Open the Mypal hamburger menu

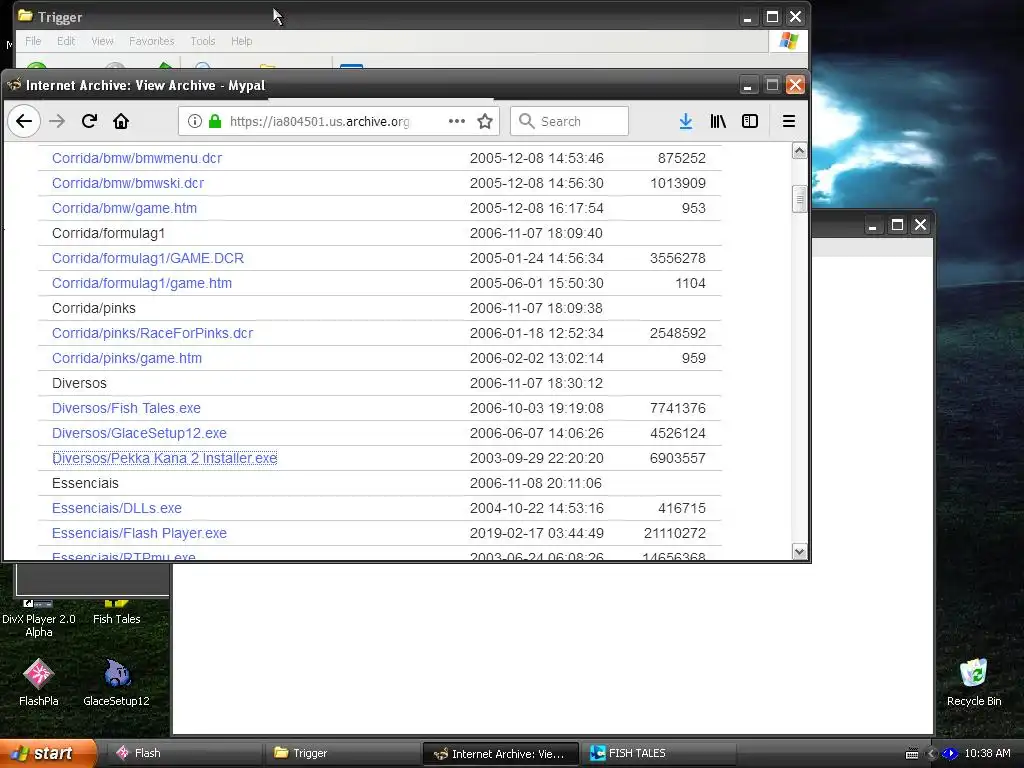[x=789, y=121]
